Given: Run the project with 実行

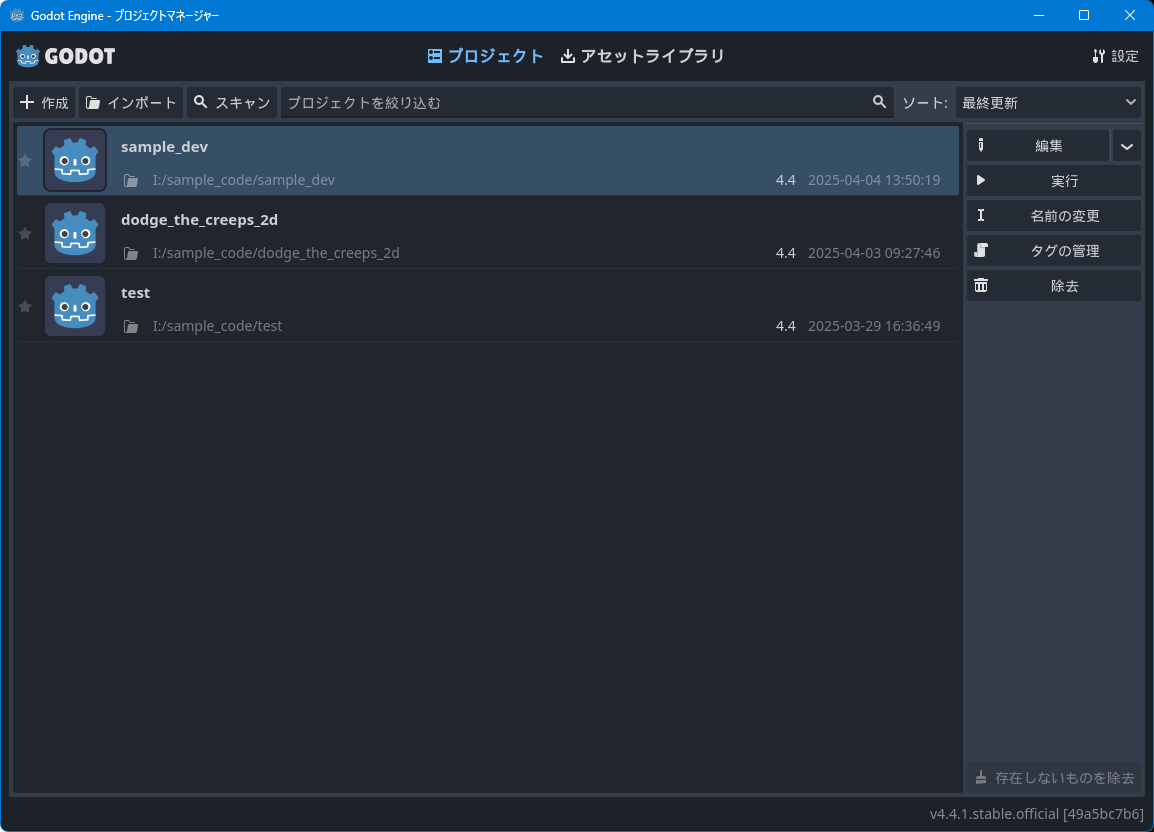Looking at the screenshot, I should pyautogui.click(x=1054, y=180).
